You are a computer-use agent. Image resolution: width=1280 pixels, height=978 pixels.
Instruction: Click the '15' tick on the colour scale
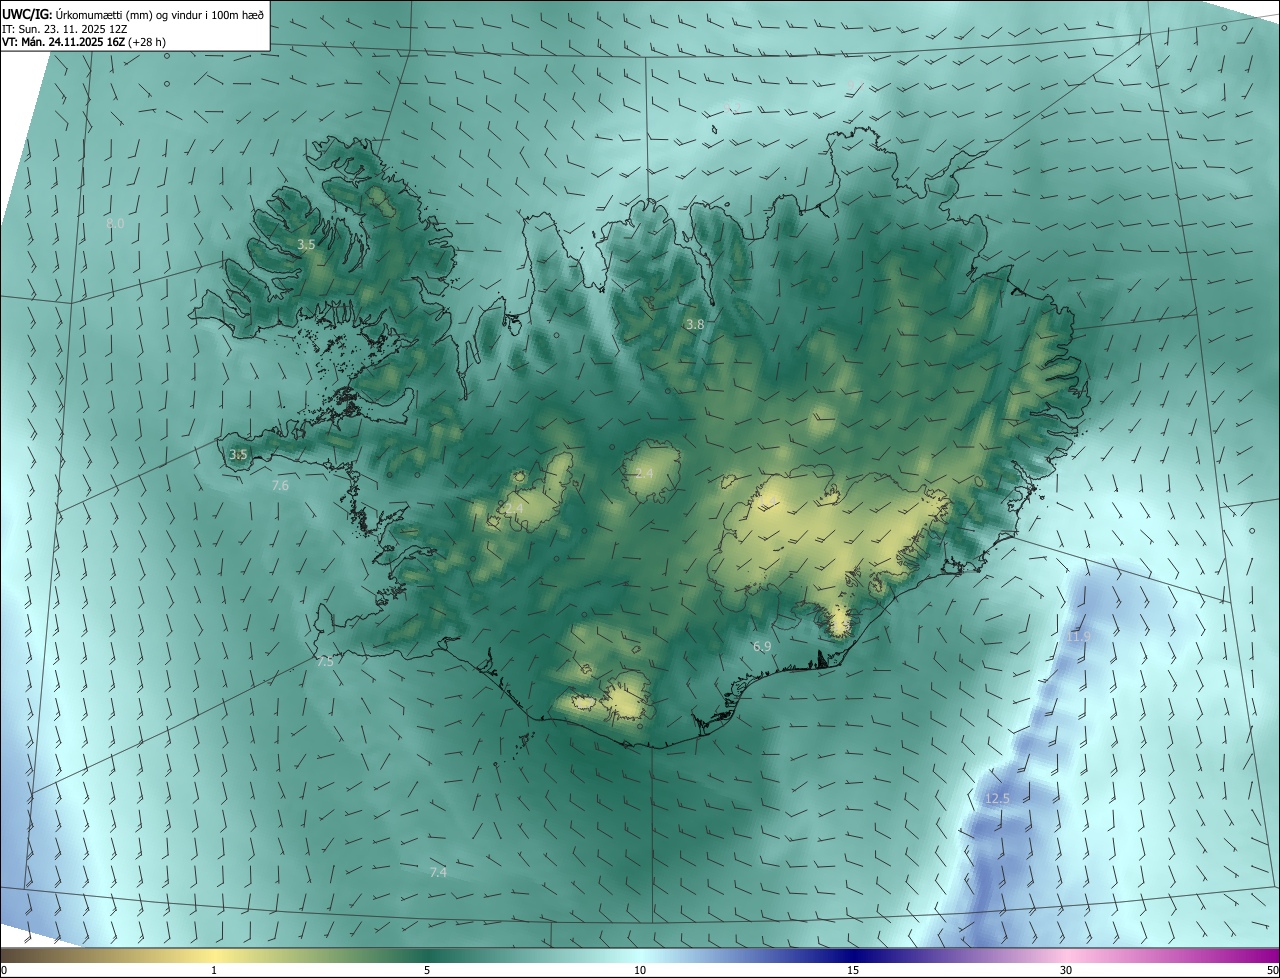853,970
